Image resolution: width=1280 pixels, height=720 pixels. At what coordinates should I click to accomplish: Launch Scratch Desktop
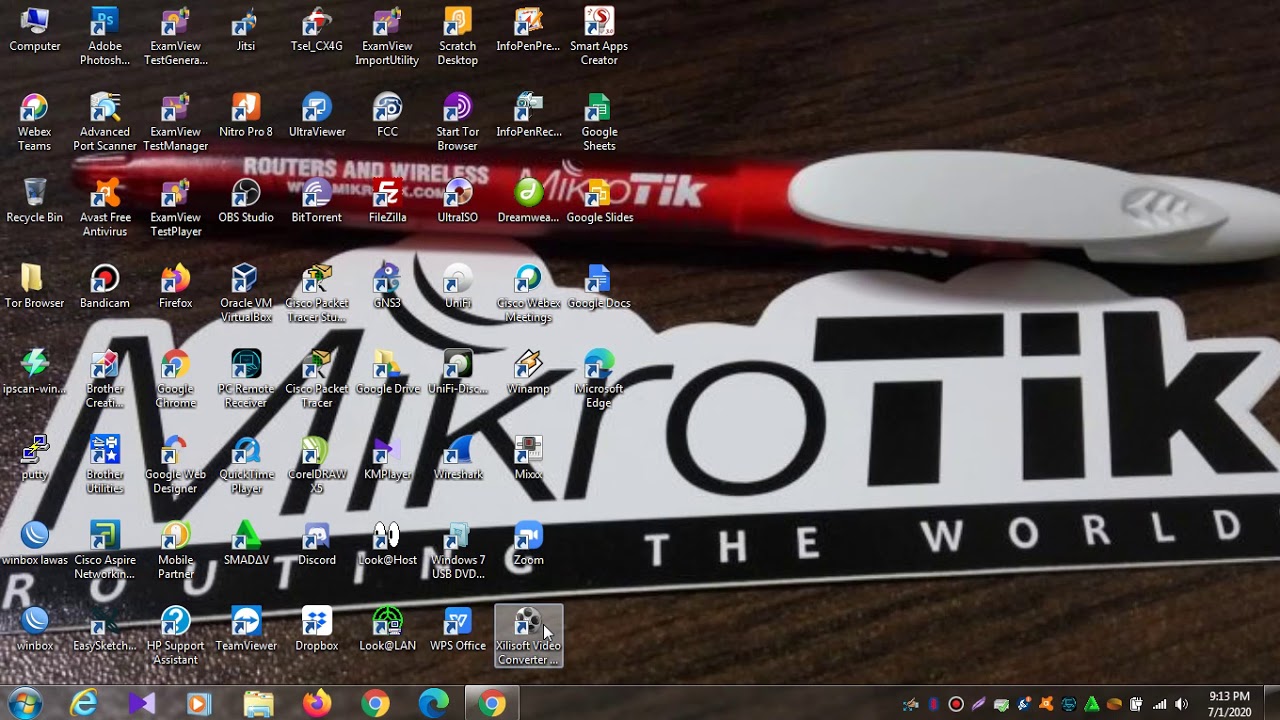point(457,36)
